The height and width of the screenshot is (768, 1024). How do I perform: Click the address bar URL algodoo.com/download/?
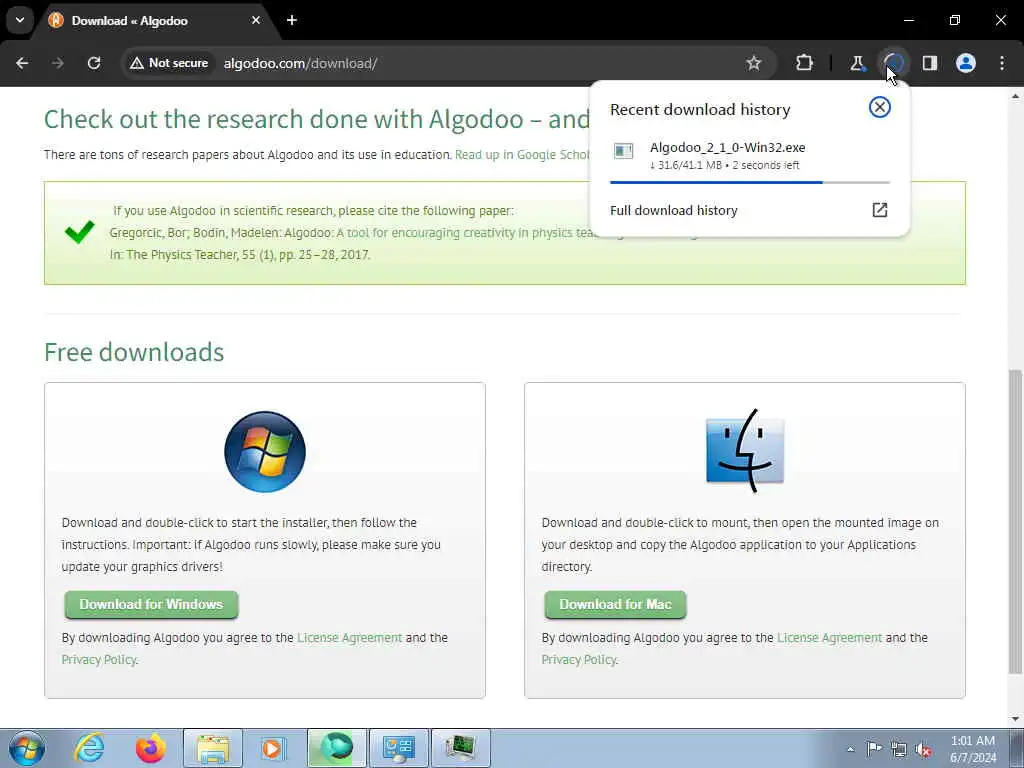pos(300,63)
